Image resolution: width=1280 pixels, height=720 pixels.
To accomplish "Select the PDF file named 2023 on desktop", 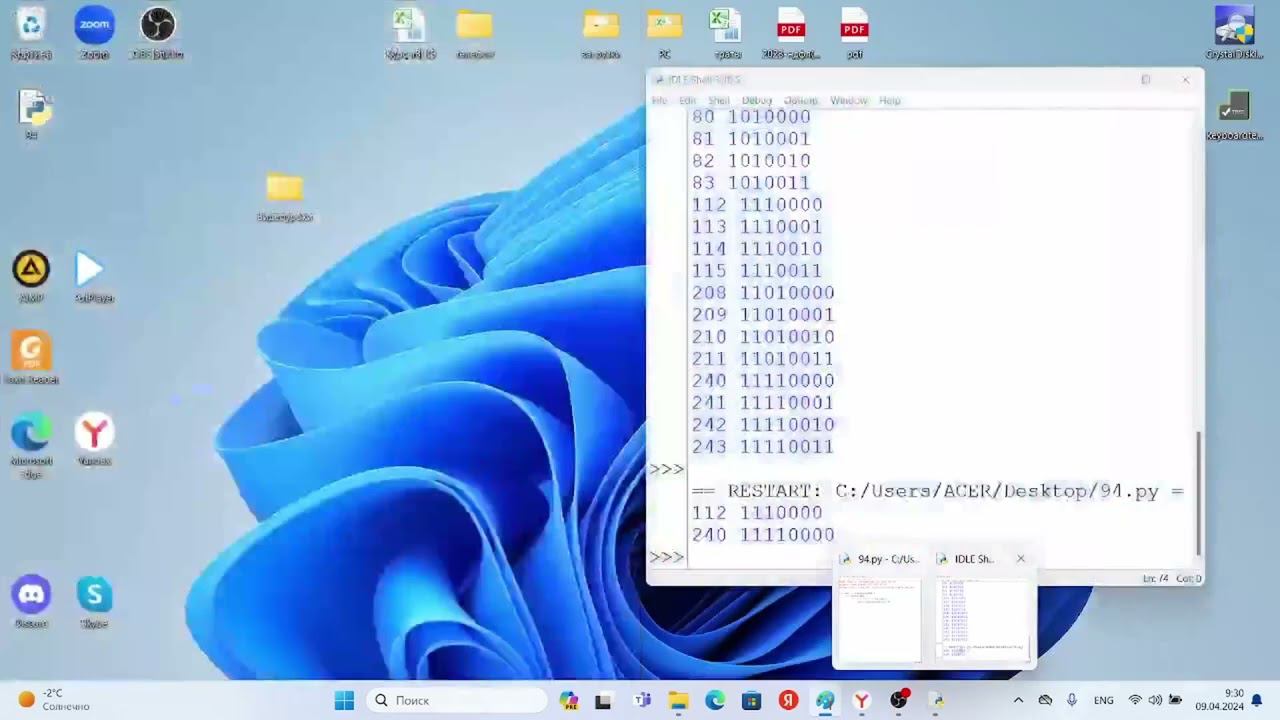I will tap(791, 32).
